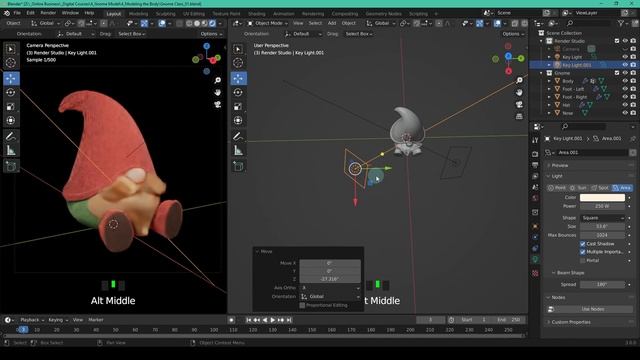Open the File menu
The height and width of the screenshot is (360, 640).
[x=17, y=13]
